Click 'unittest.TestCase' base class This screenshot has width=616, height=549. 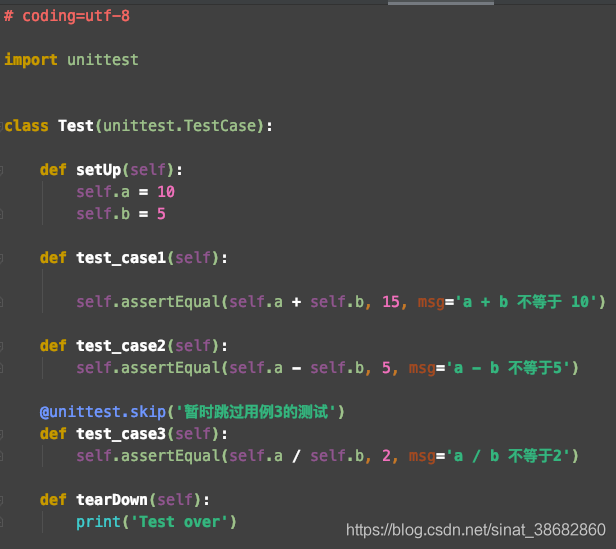(x=179, y=126)
